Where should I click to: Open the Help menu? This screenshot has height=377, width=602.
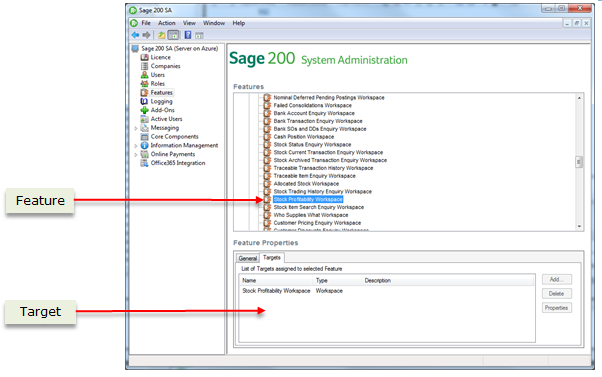(x=238, y=23)
